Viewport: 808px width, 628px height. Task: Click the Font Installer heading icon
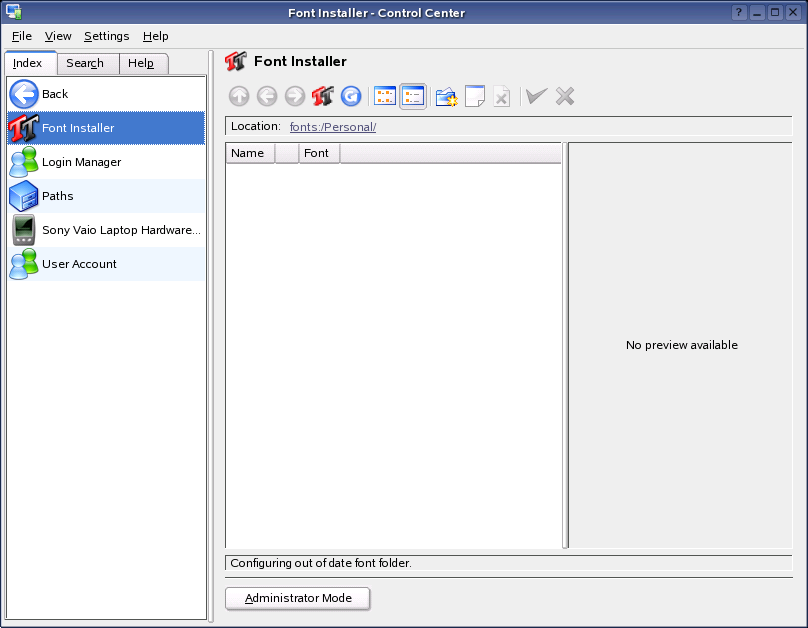(236, 61)
